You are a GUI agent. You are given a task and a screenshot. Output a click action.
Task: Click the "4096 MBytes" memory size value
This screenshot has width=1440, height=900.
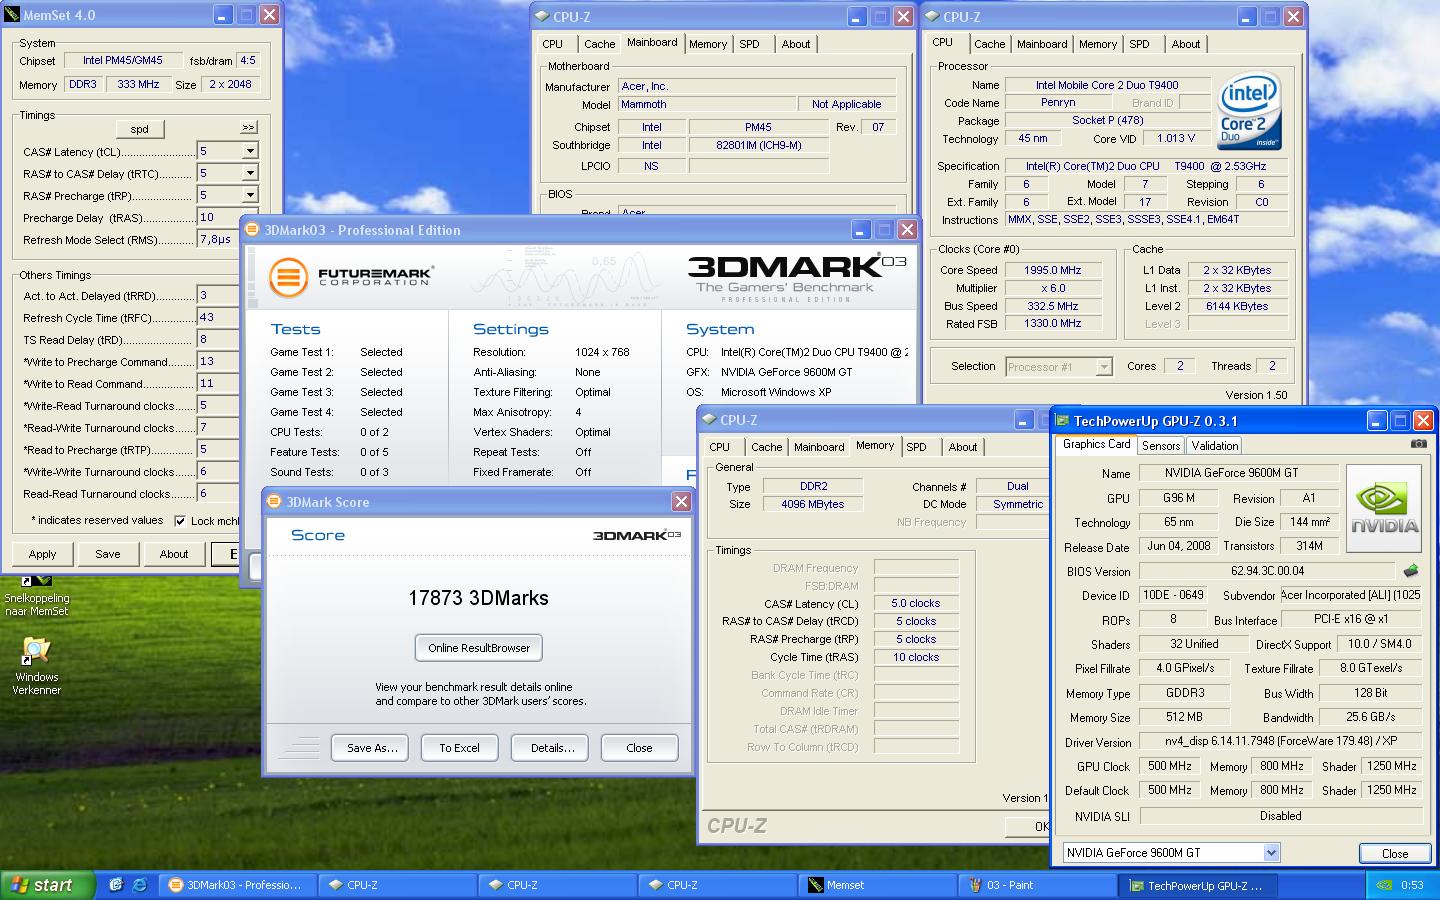coord(812,504)
